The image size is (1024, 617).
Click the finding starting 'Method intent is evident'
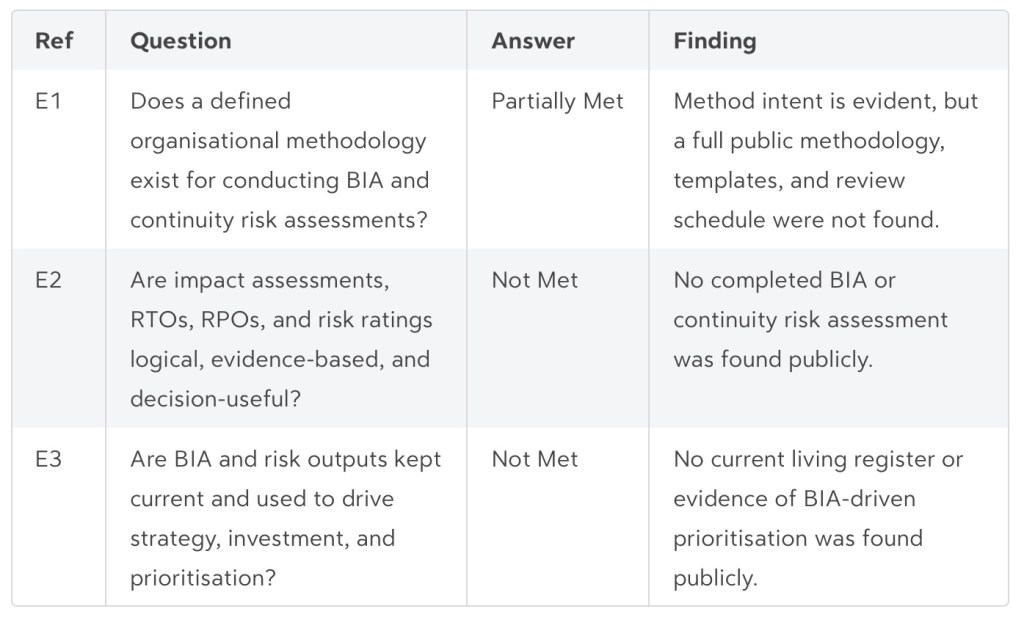coord(825,160)
